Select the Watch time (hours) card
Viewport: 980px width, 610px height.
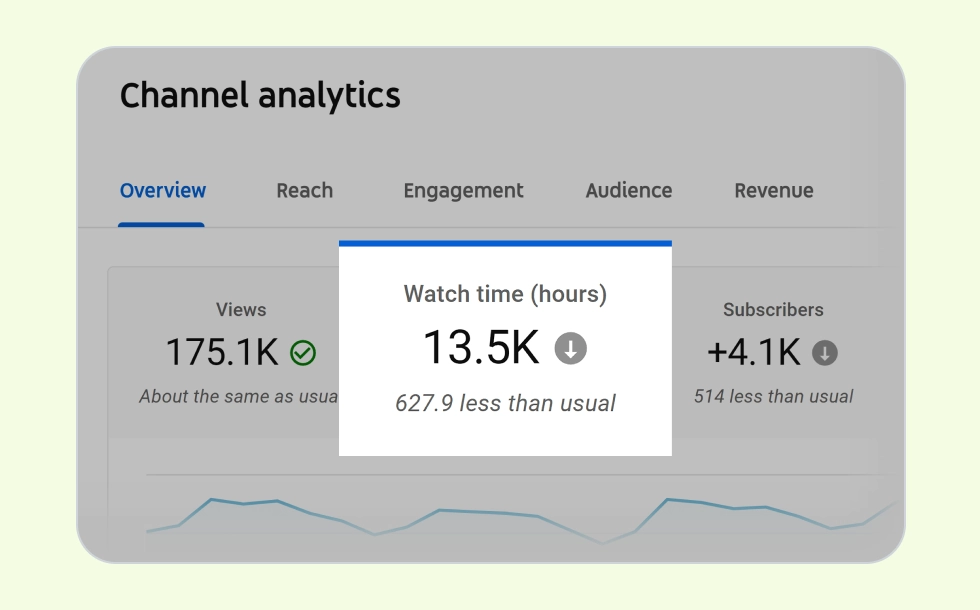pos(505,348)
